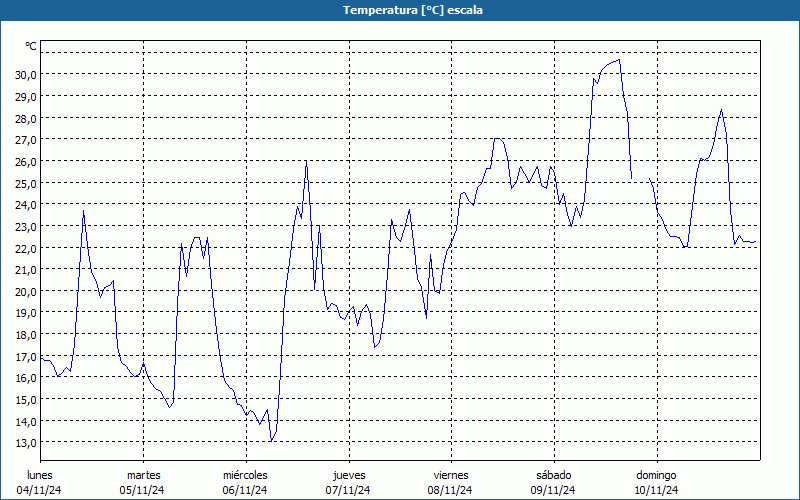Click the 'jueves' day label
This screenshot has height=500, width=800.
(349, 476)
